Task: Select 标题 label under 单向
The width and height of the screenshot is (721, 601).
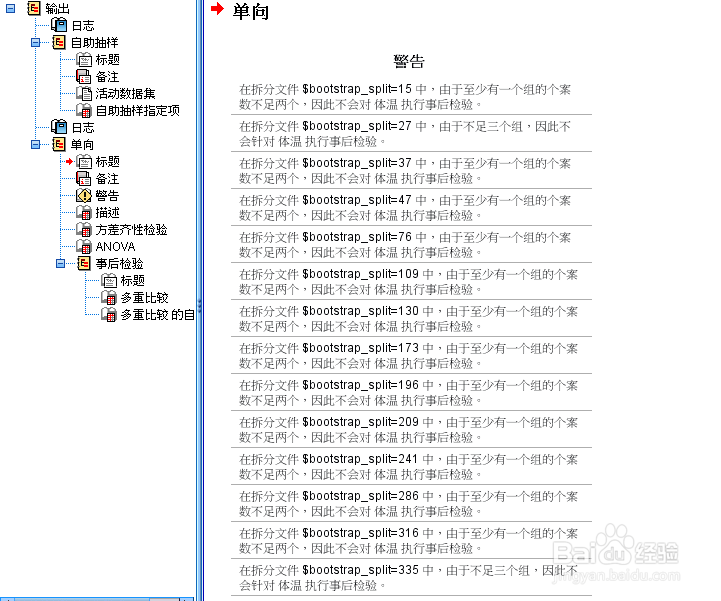Action: pos(107,162)
